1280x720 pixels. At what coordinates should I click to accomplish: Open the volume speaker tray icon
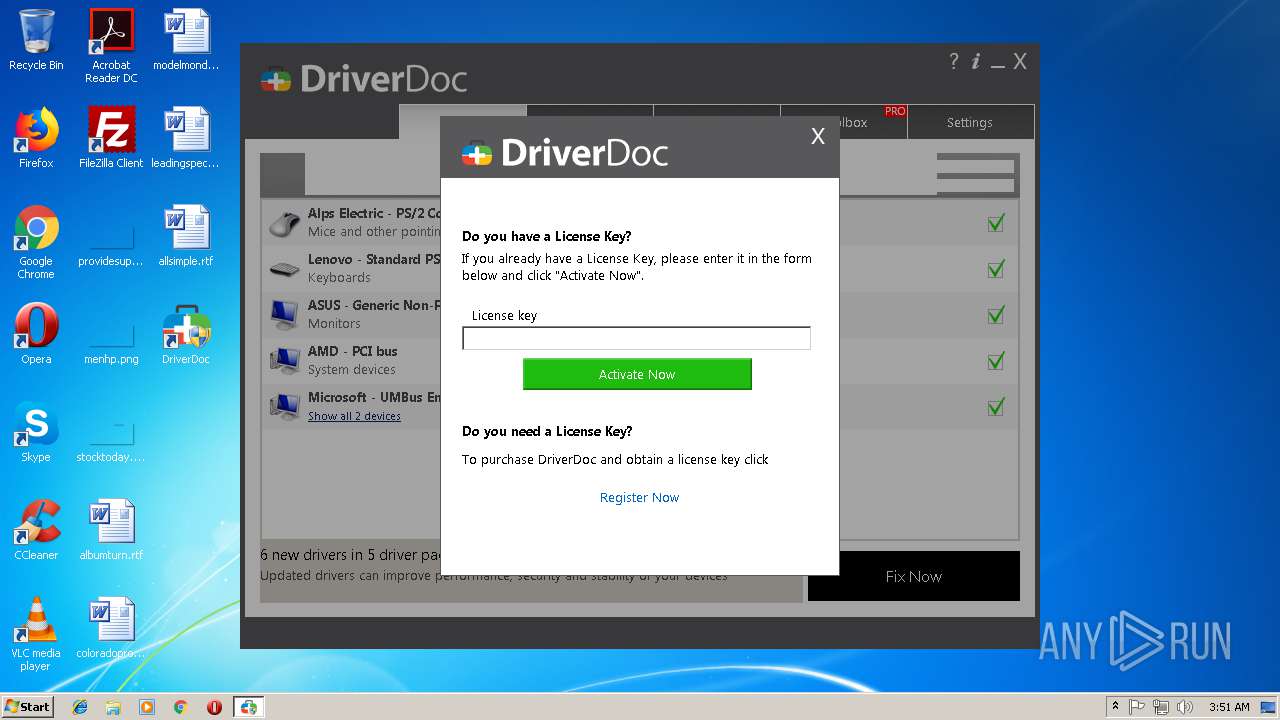click(x=1185, y=707)
